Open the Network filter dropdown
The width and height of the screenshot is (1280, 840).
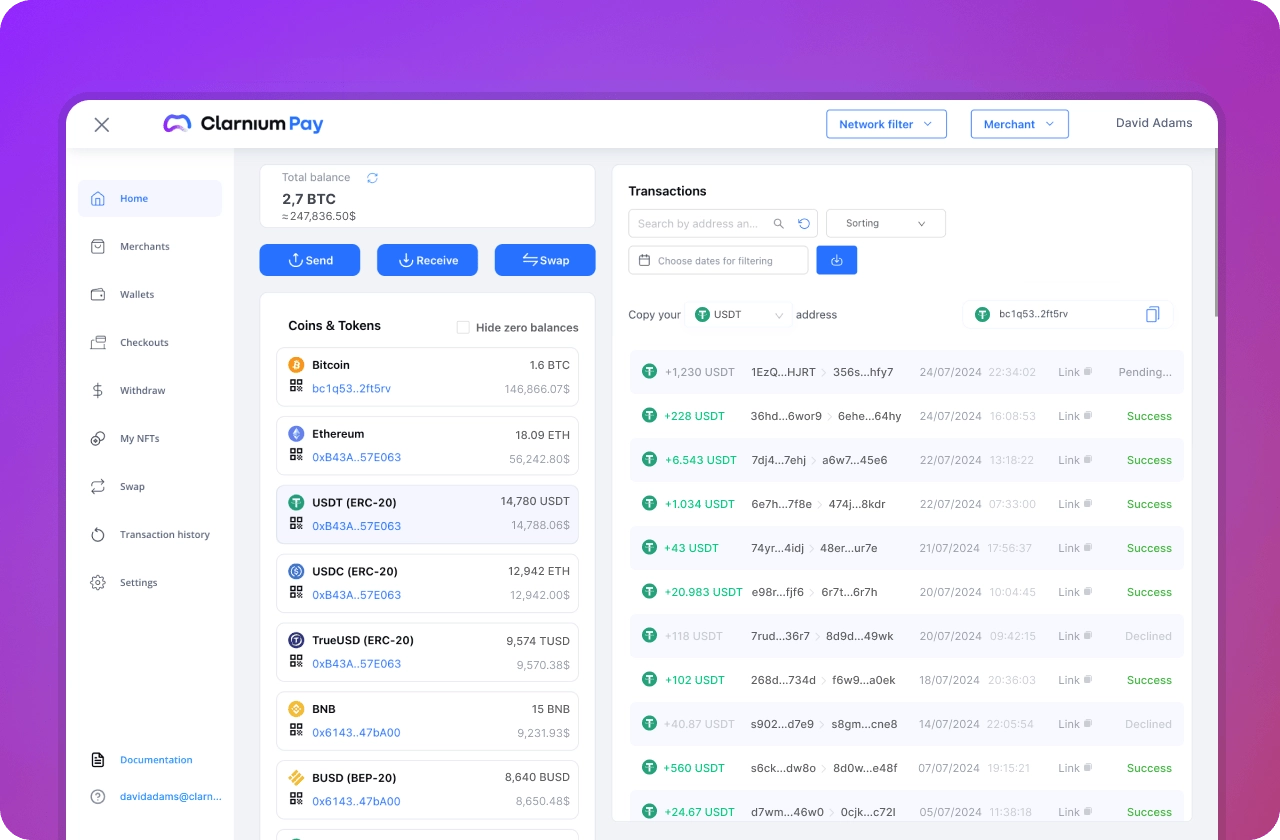click(886, 124)
